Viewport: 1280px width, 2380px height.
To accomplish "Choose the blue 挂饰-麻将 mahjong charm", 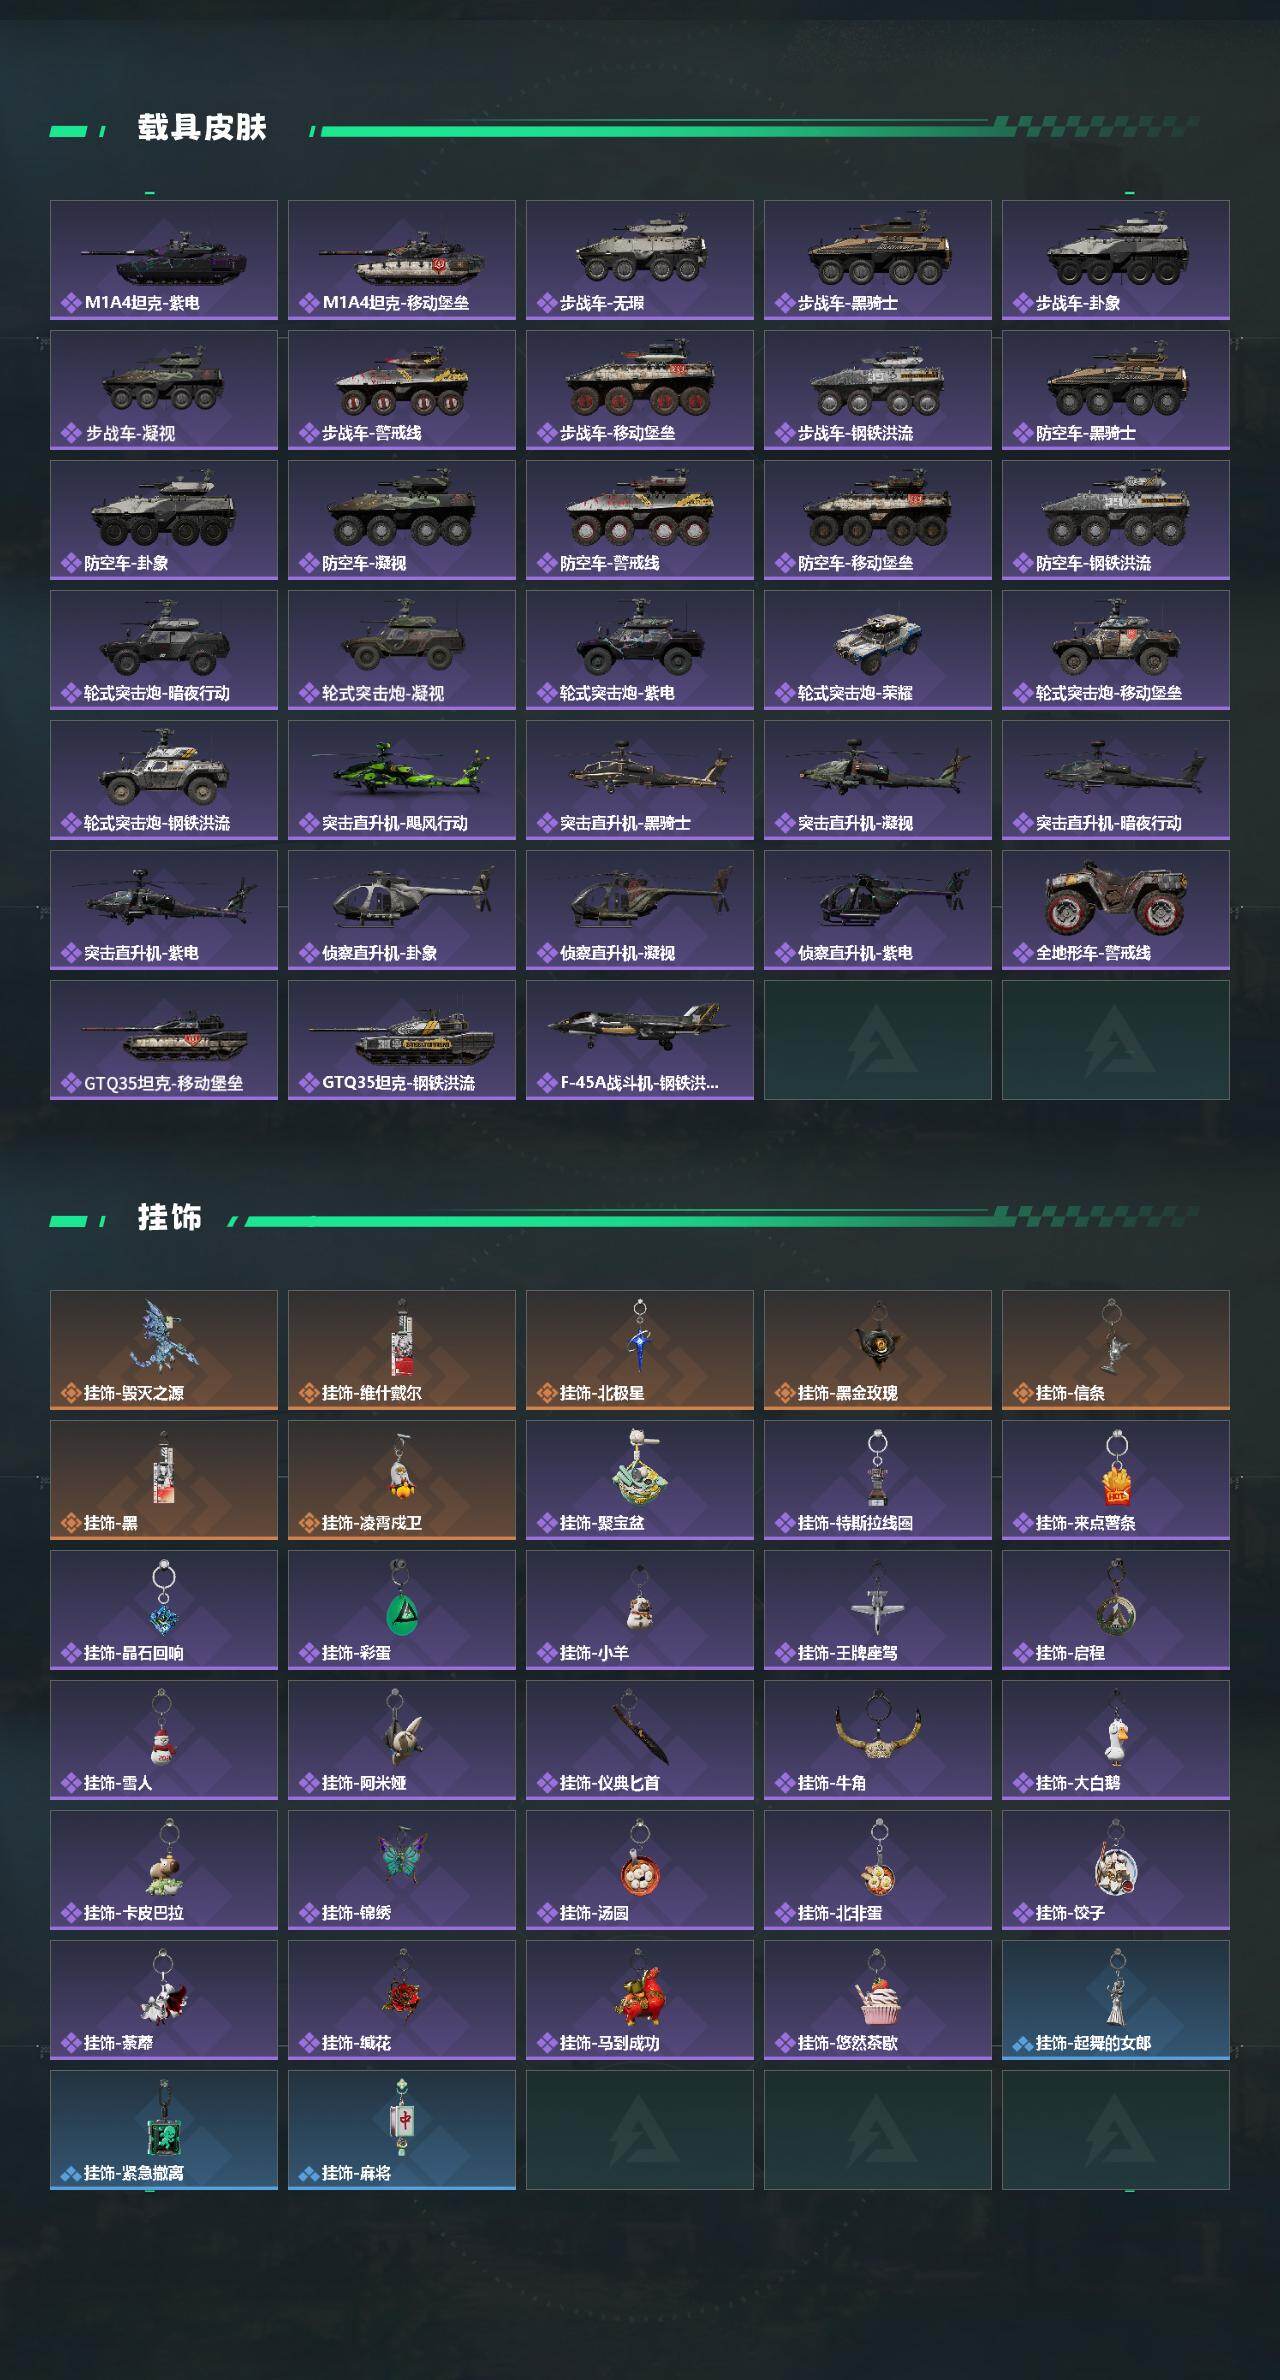I will [402, 2130].
